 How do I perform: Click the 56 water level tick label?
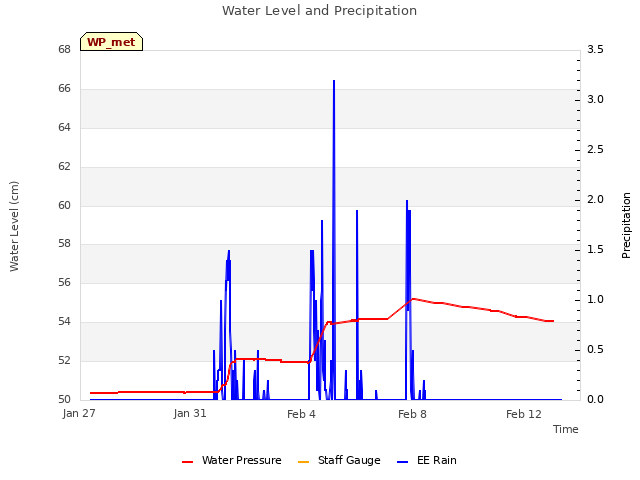point(64,282)
